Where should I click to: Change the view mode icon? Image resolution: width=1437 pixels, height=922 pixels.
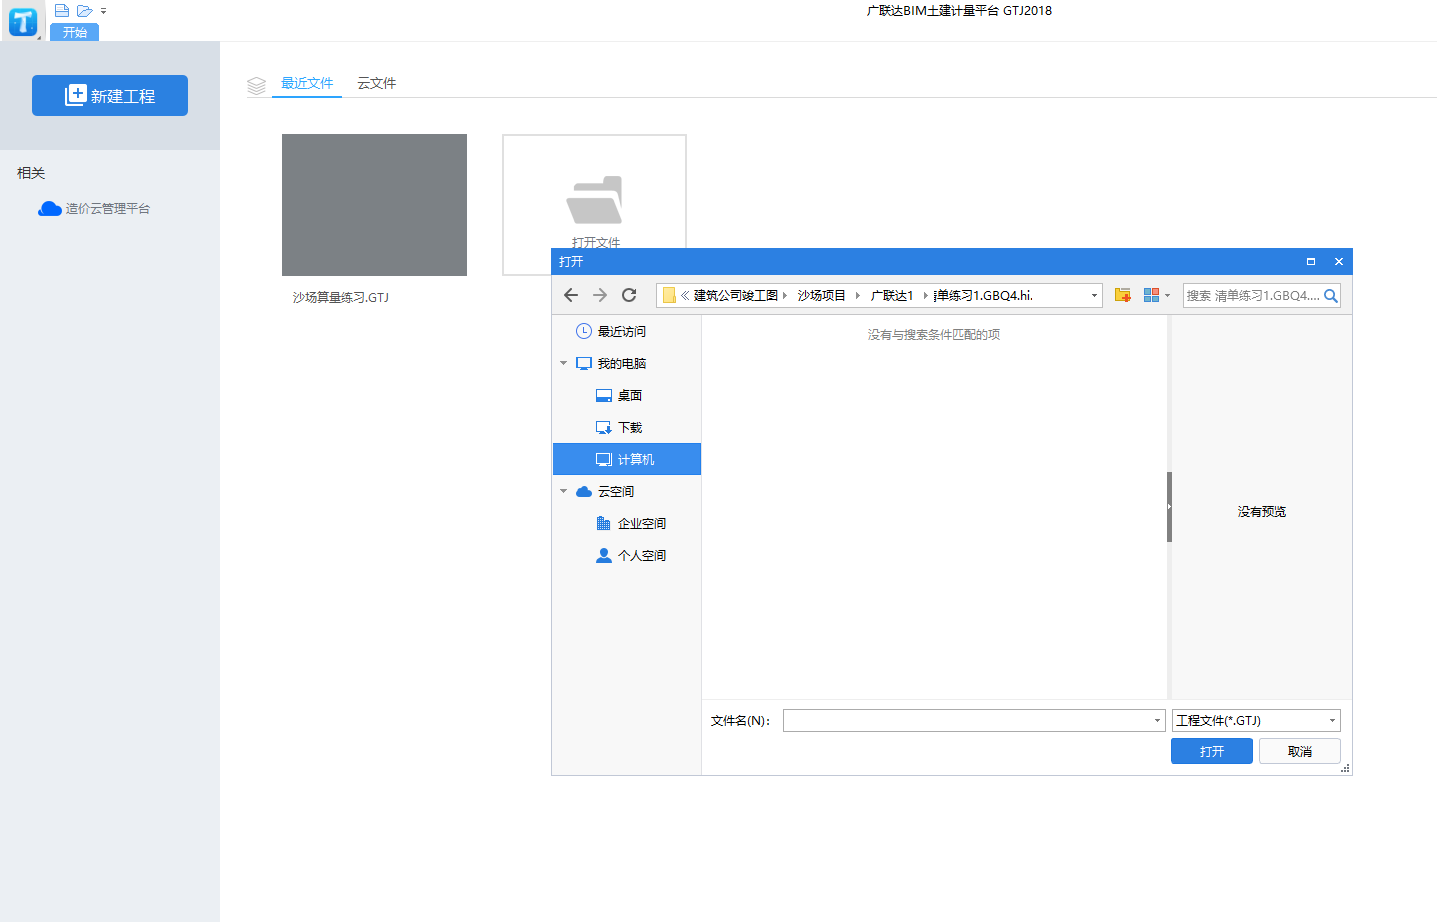1151,295
